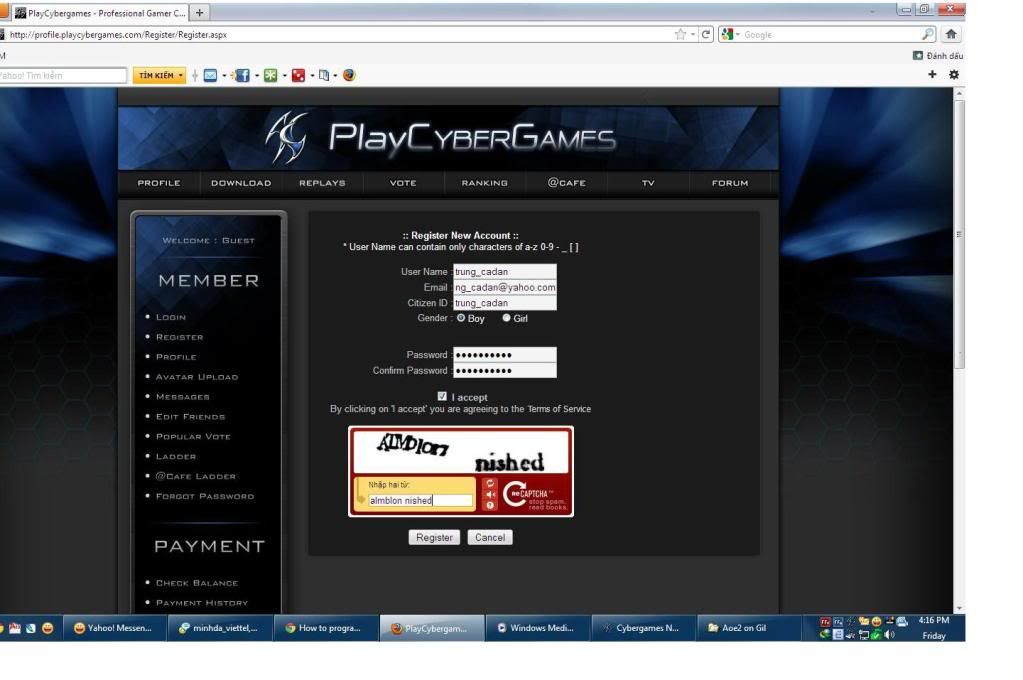Switch to the audio reCAPTCHA challenge
Image resolution: width=1023 pixels, height=680 pixels.
pos(490,495)
